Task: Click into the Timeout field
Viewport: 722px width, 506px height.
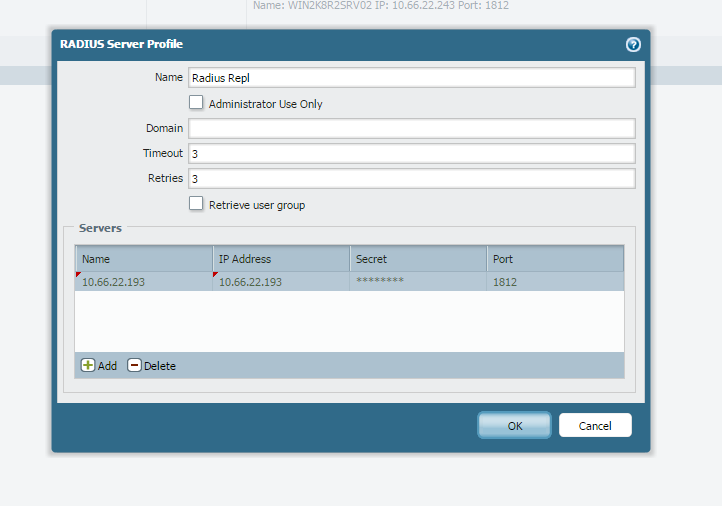Action: coord(412,153)
